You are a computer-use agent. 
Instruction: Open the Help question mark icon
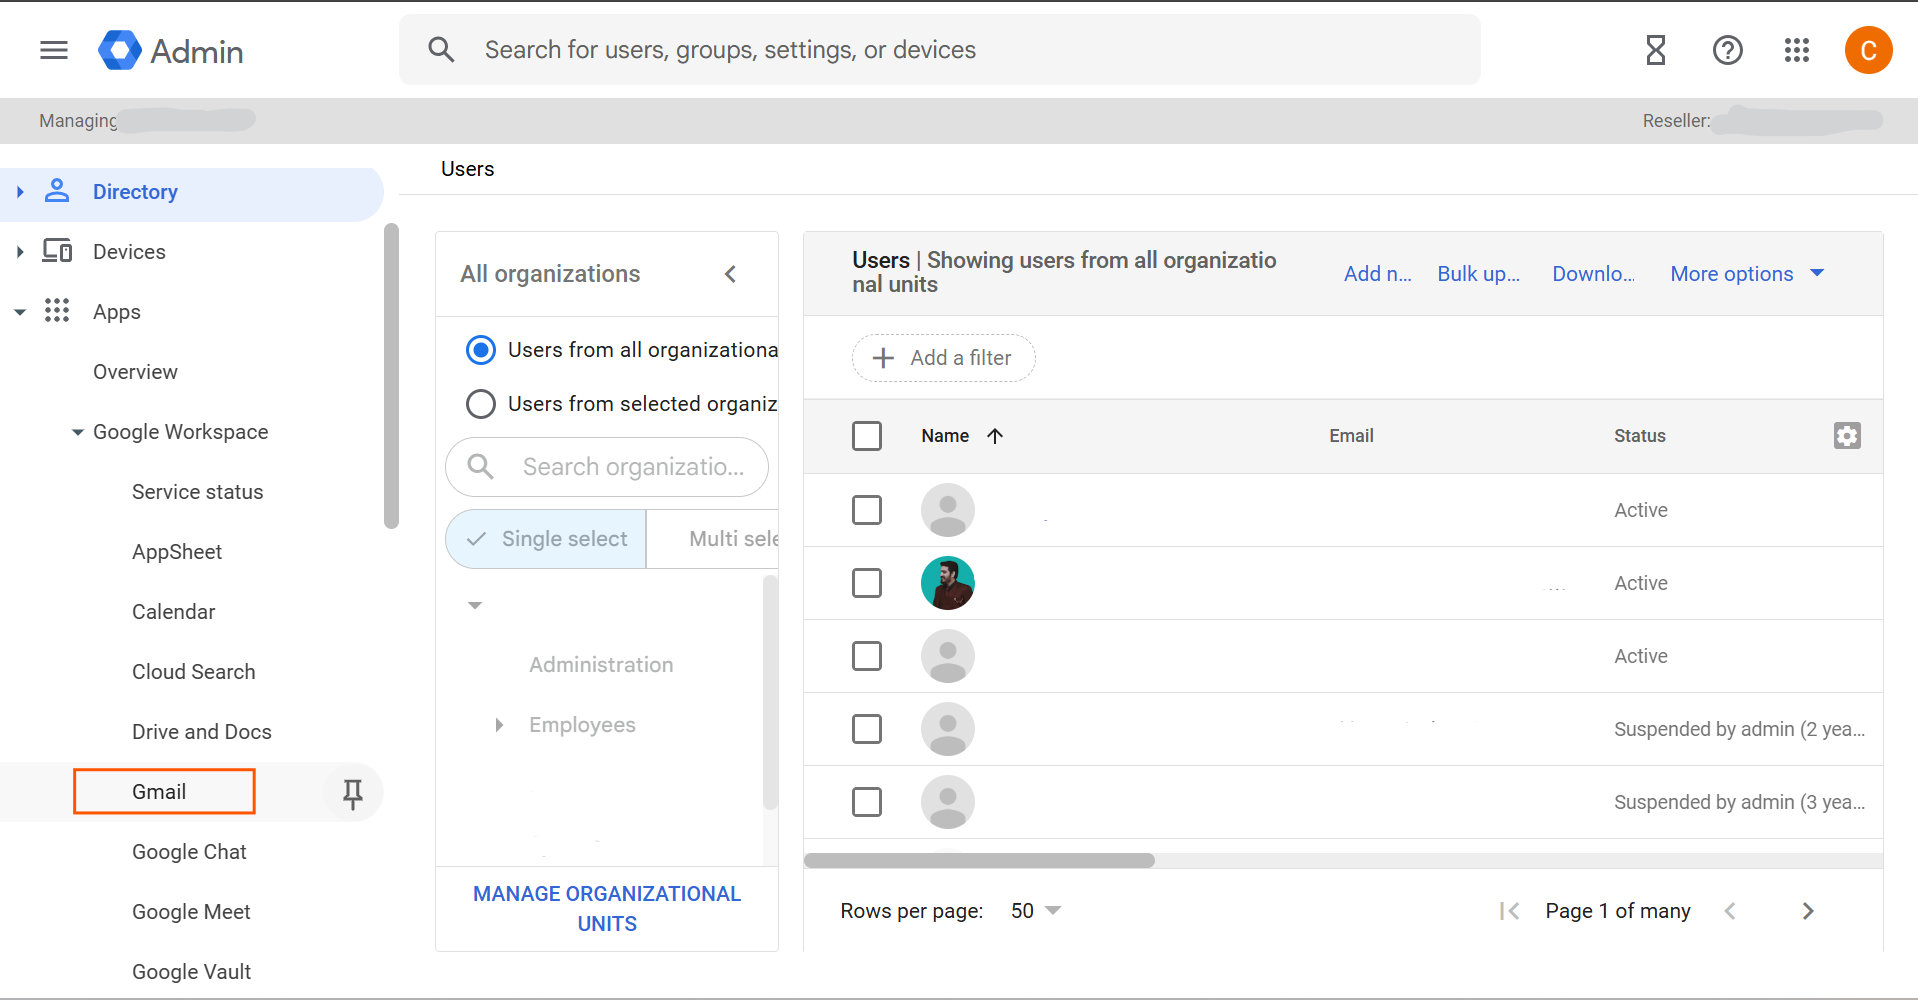click(1727, 50)
